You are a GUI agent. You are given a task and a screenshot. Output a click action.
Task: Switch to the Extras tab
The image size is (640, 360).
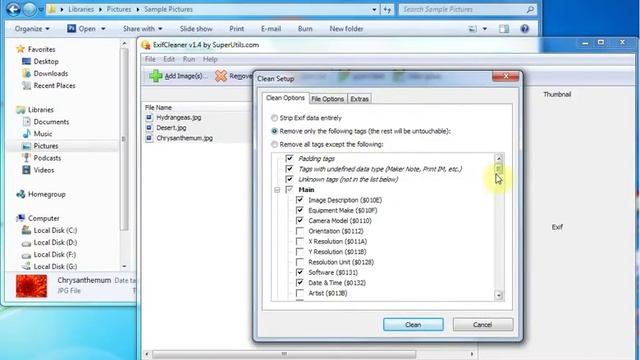359,99
